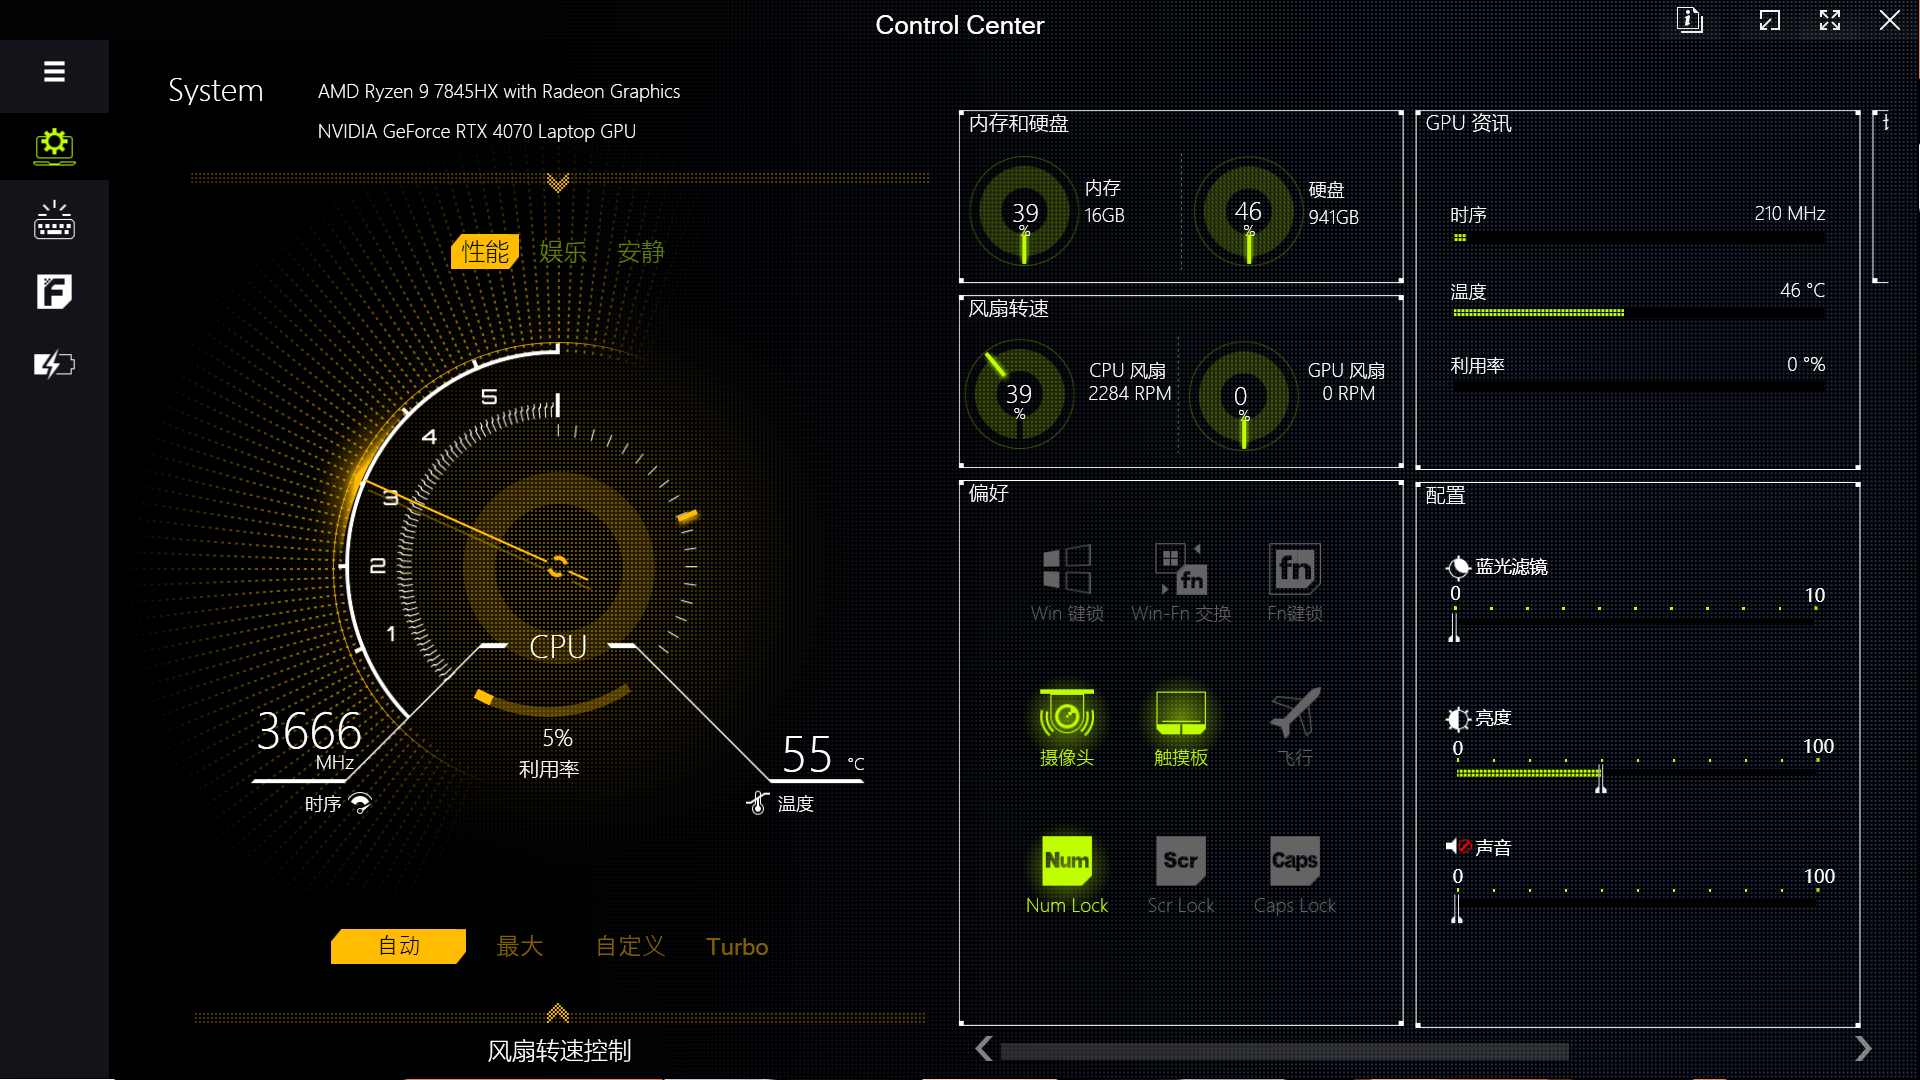1920x1080 pixels.
Task: Open the hamburger menu in sidebar
Action: 54,72
